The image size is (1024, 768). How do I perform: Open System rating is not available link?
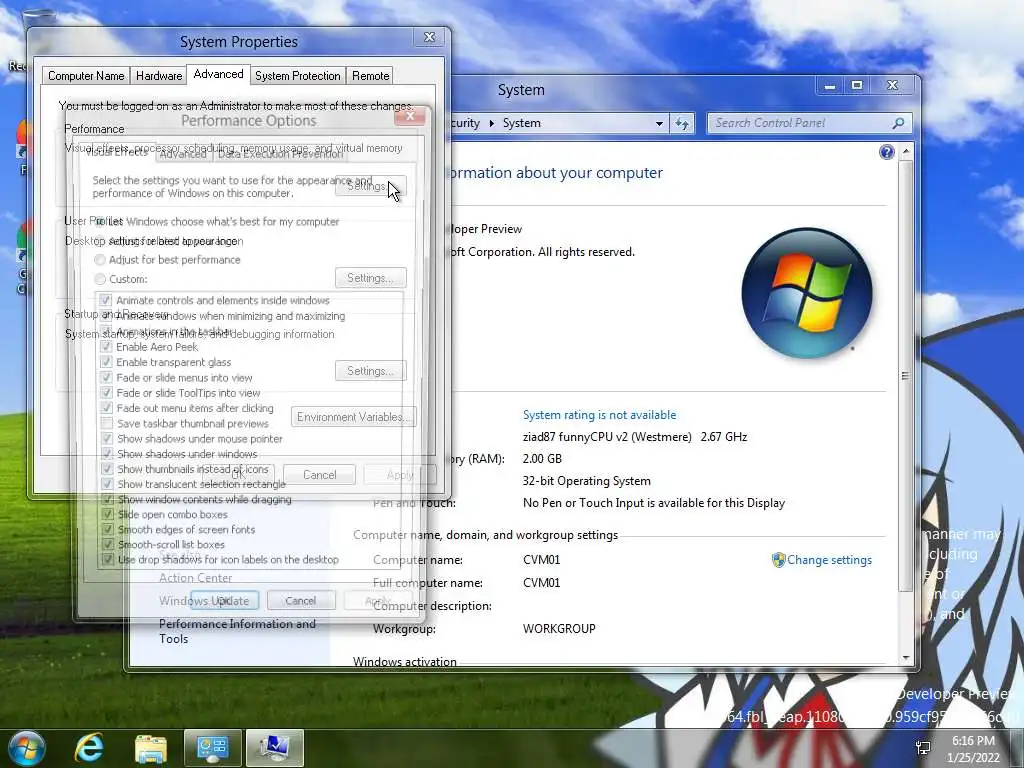pyautogui.click(x=600, y=415)
